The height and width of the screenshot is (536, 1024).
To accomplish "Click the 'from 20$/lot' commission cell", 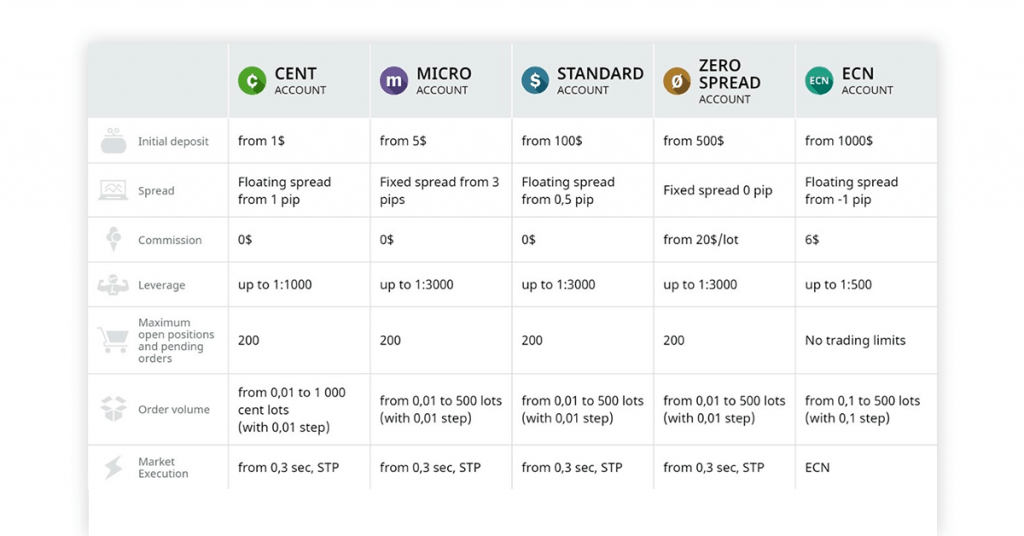I will pos(702,240).
